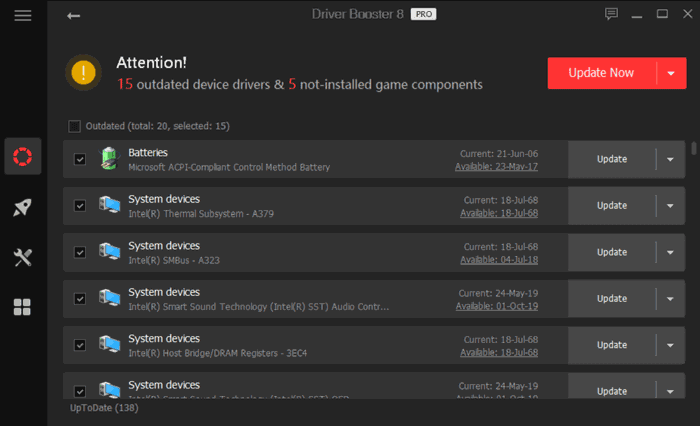Open the Action Center grid icon
This screenshot has height=426, width=700.
(22, 307)
